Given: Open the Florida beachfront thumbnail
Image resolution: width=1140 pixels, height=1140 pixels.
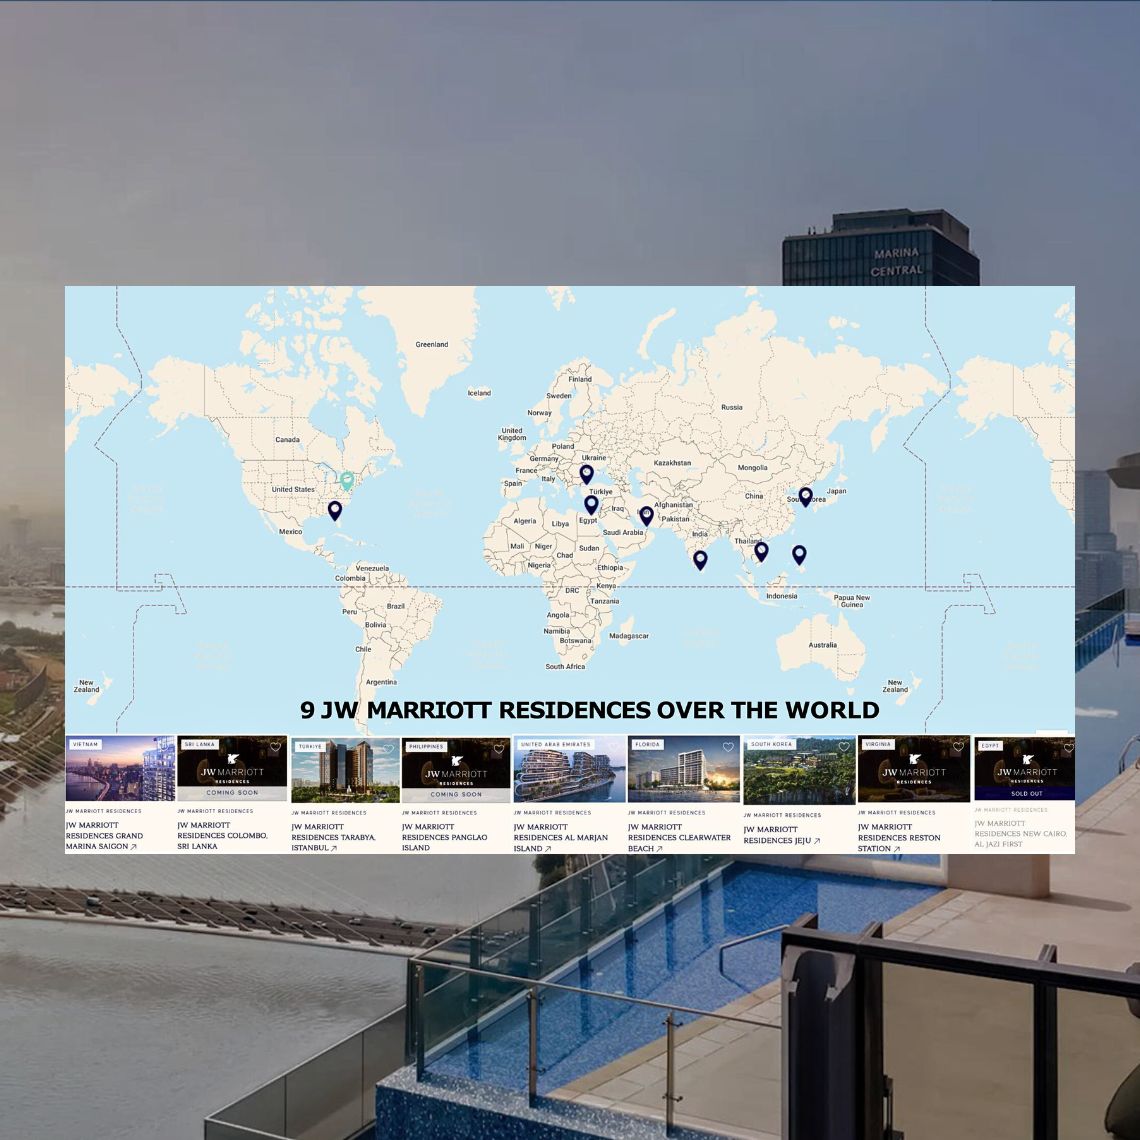Looking at the screenshot, I should (x=683, y=769).
